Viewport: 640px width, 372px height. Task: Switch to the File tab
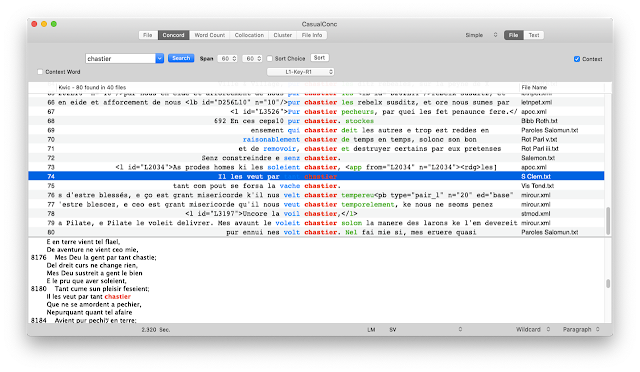pos(148,35)
